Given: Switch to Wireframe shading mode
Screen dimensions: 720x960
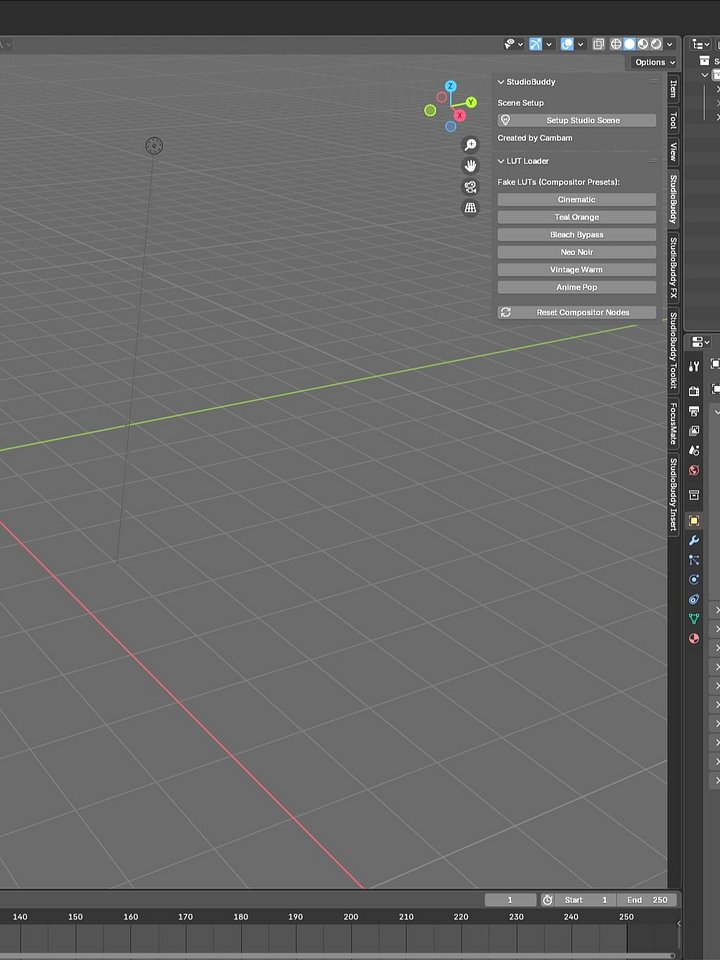Looking at the screenshot, I should [x=616, y=44].
